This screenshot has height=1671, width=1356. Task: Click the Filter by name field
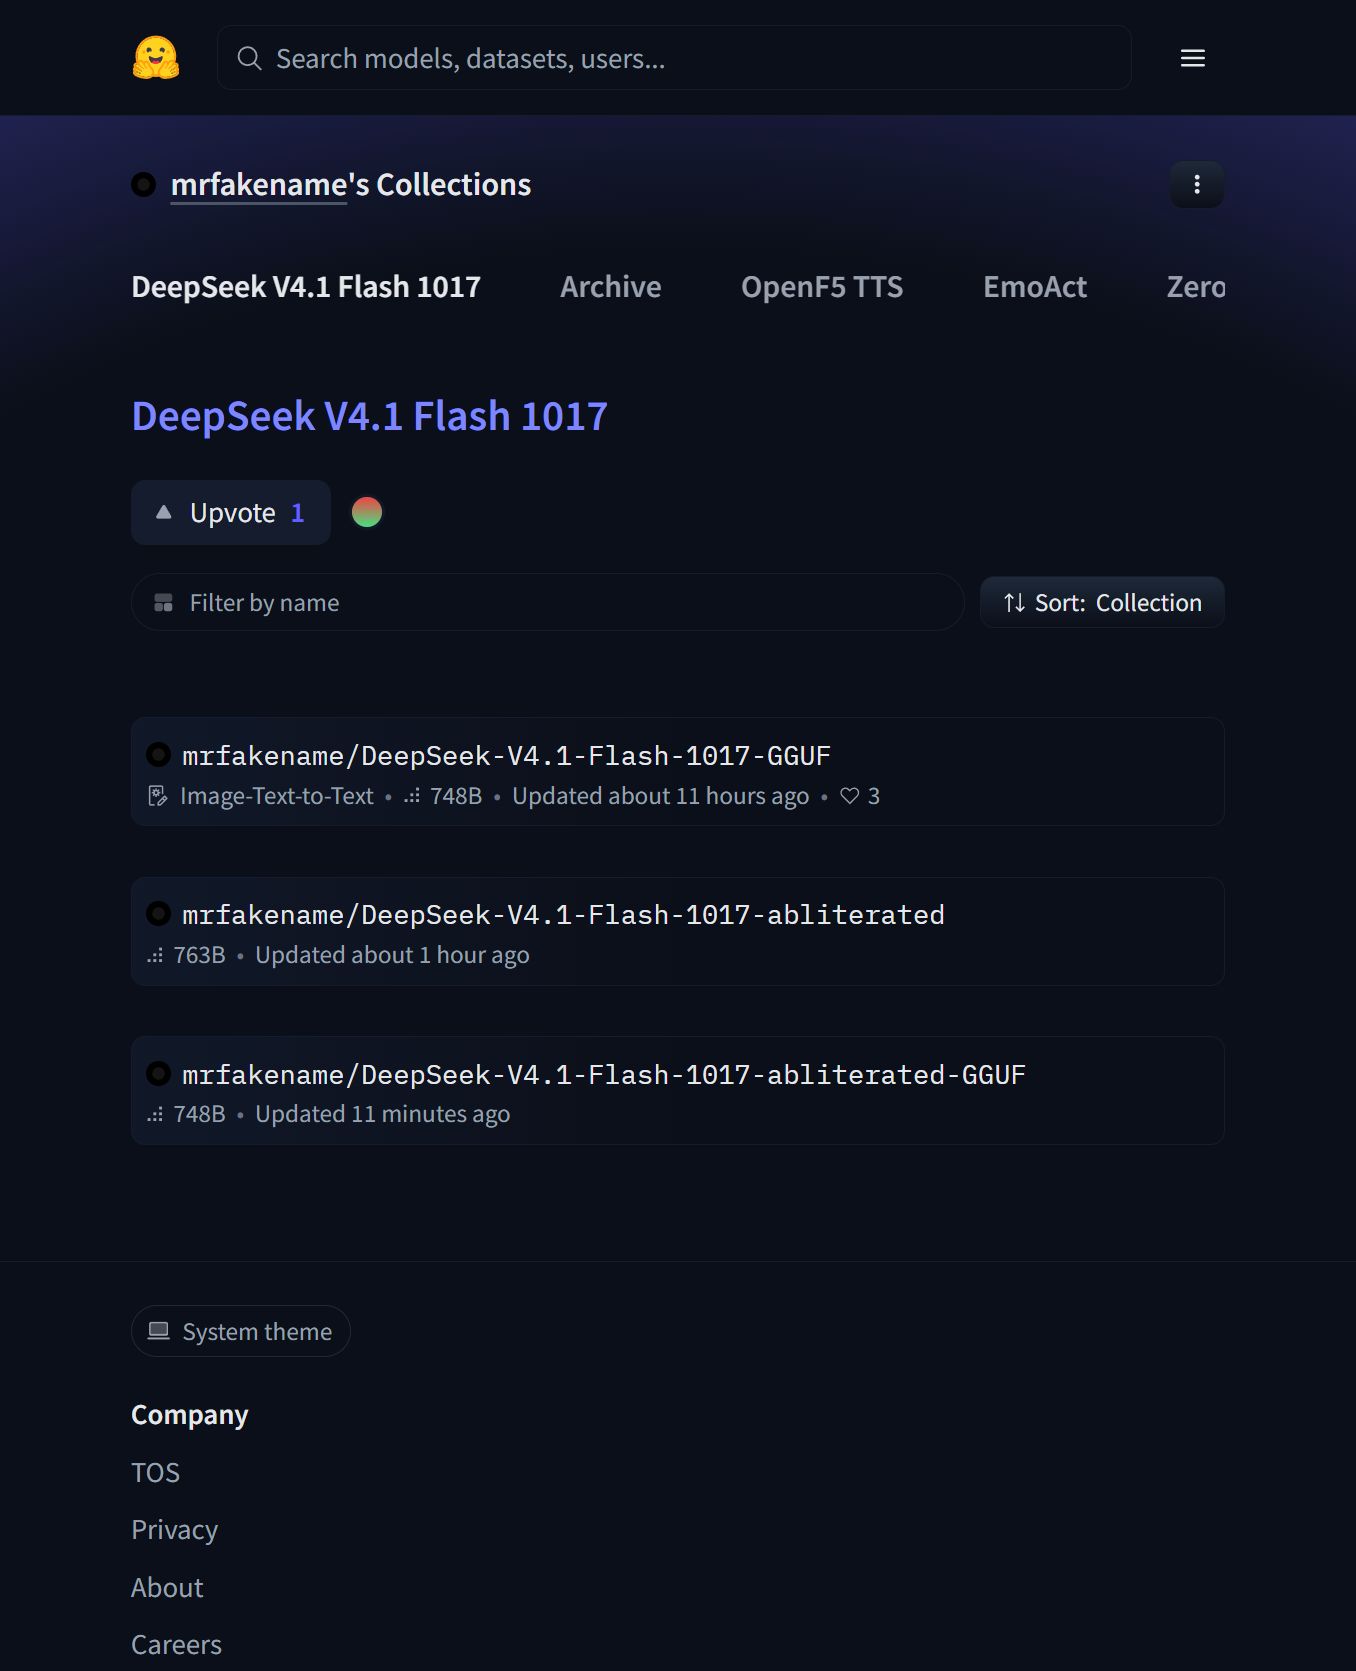pyautogui.click(x=548, y=602)
